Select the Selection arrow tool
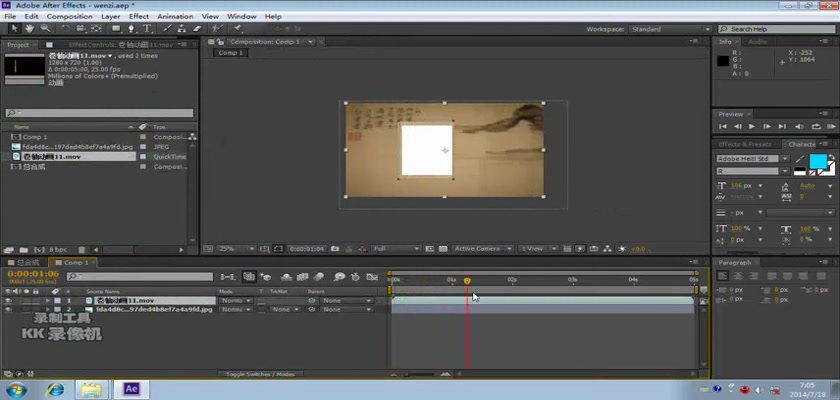The height and width of the screenshot is (400, 840). [15, 28]
